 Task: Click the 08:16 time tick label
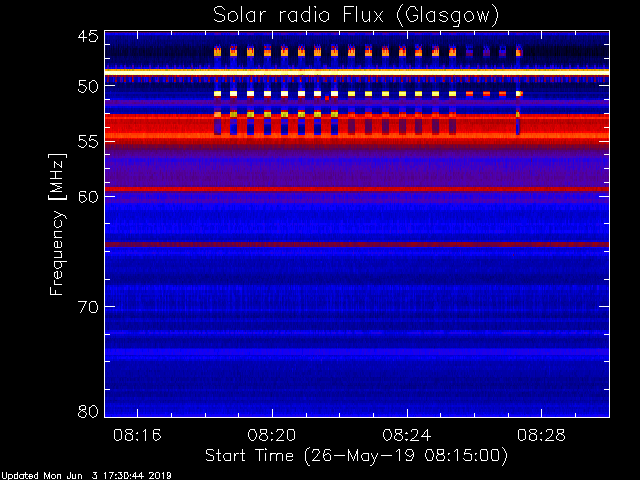pos(137,435)
